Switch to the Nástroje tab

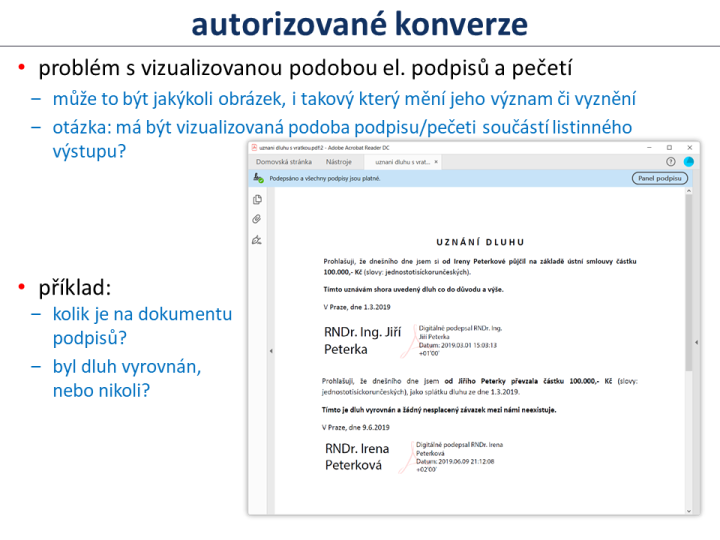click(x=339, y=162)
